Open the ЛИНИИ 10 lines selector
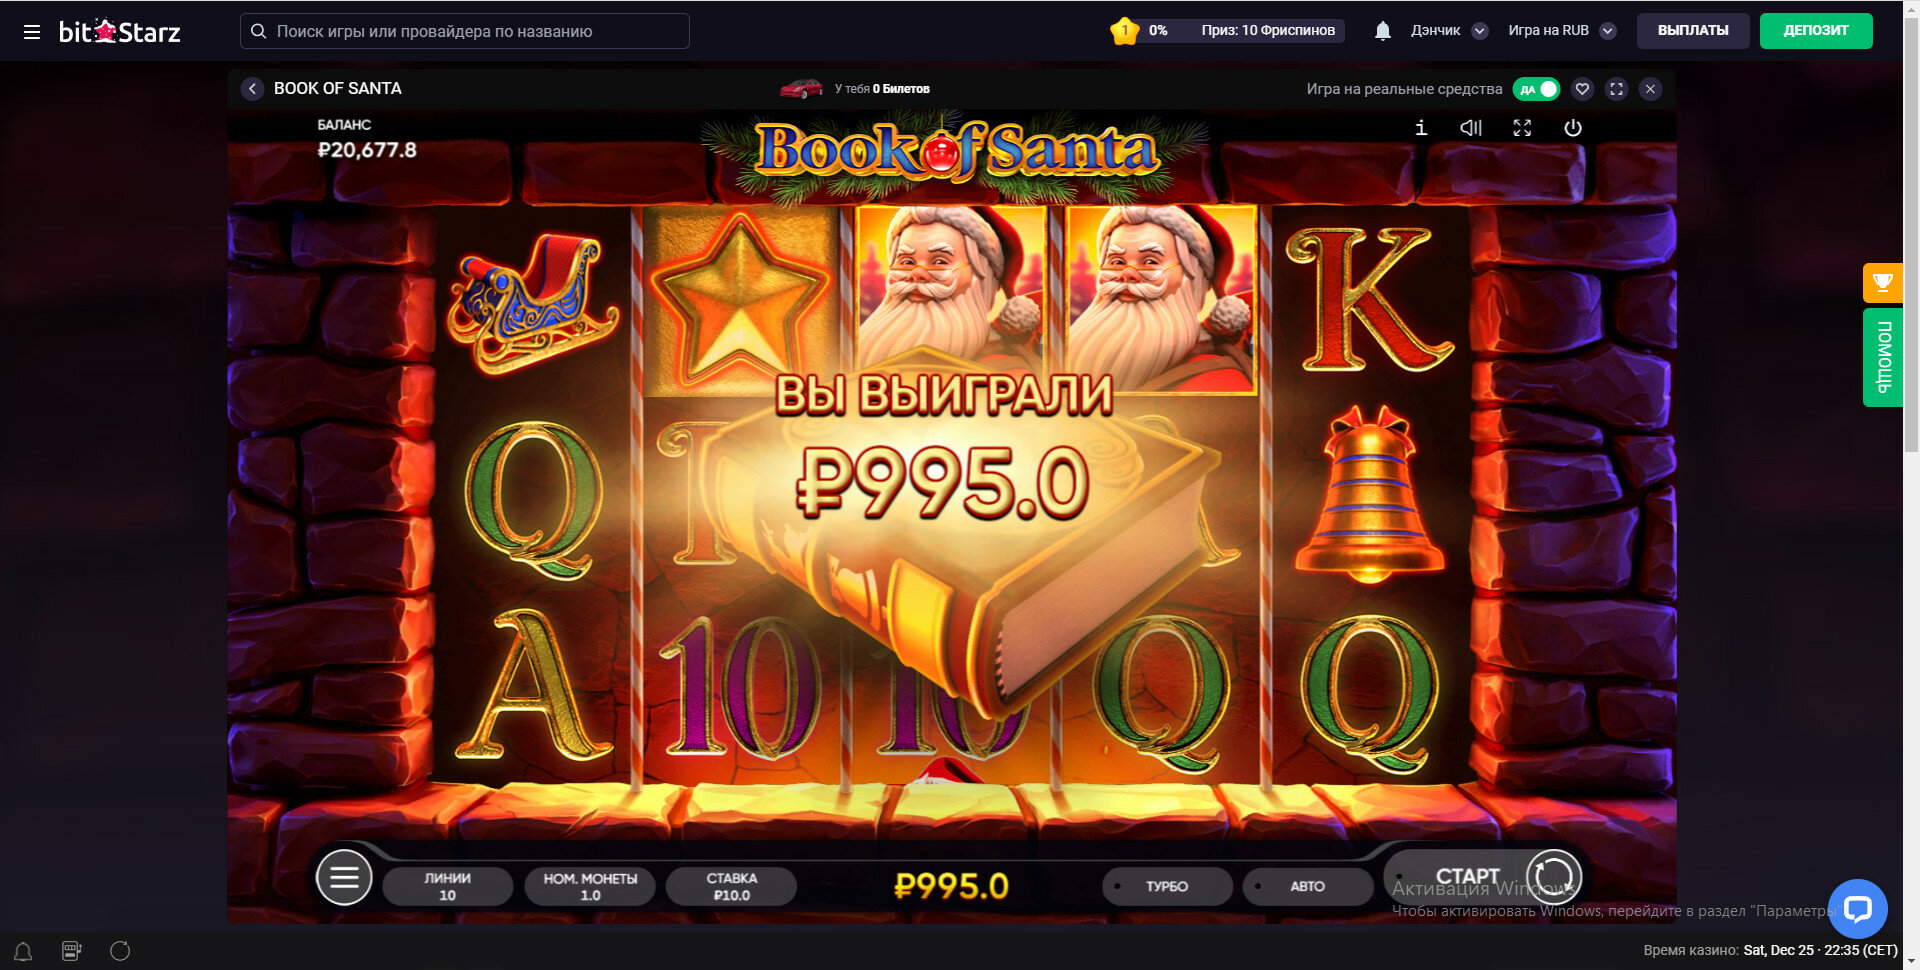 pyautogui.click(x=447, y=886)
